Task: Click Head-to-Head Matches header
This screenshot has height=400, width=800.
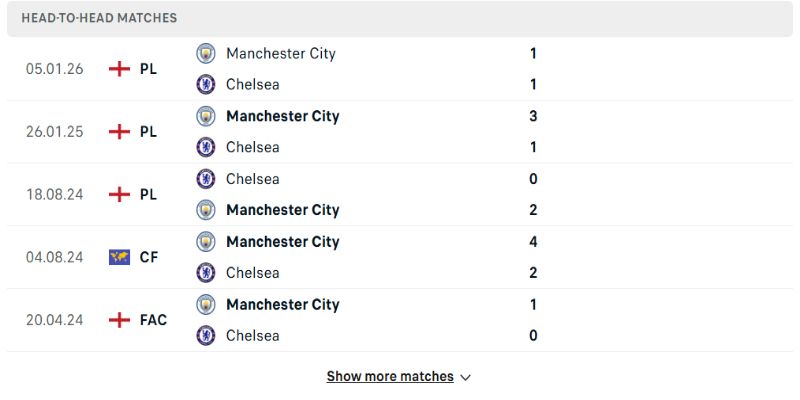Action: click(x=99, y=18)
